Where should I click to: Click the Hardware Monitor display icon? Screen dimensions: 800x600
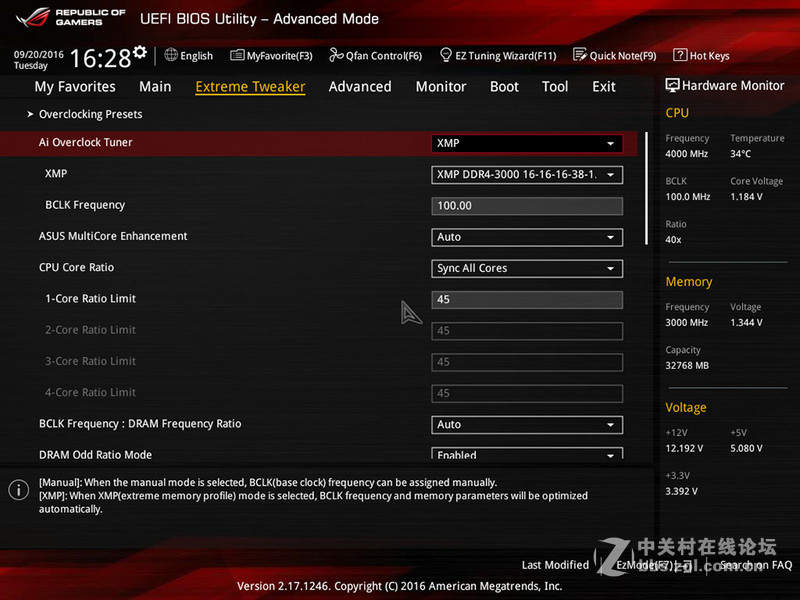point(672,85)
